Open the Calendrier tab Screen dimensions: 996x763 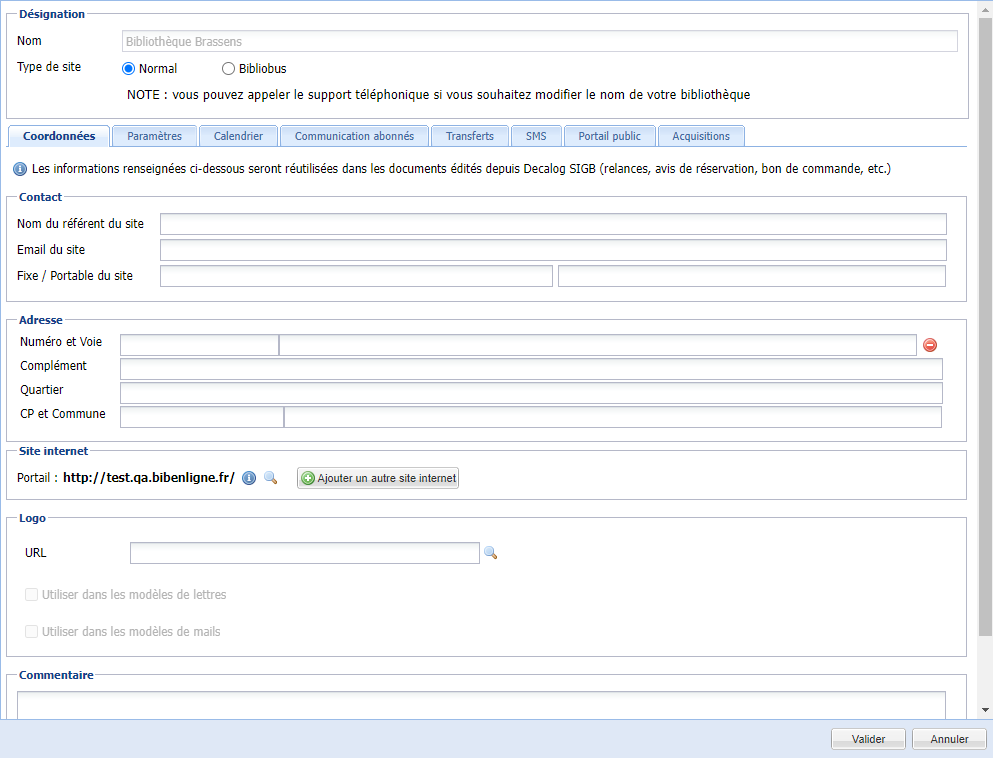point(238,135)
